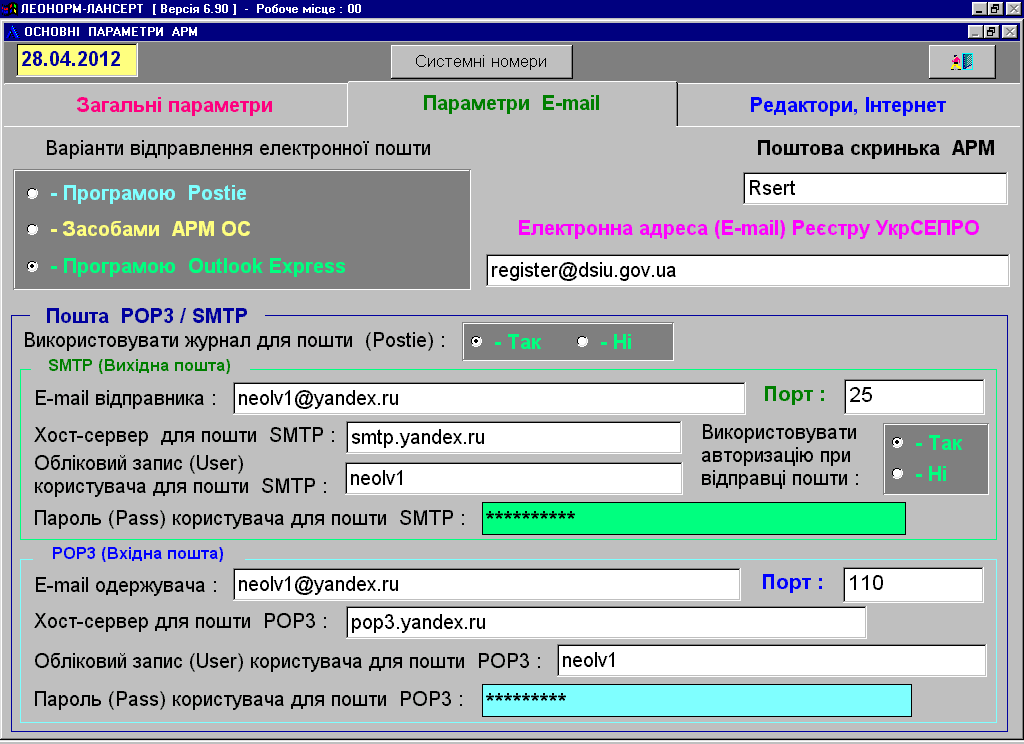Viewport: 1024px width, 744px height.
Task: Click the Пошта POP3 / SMTP heading
Action: [147, 316]
